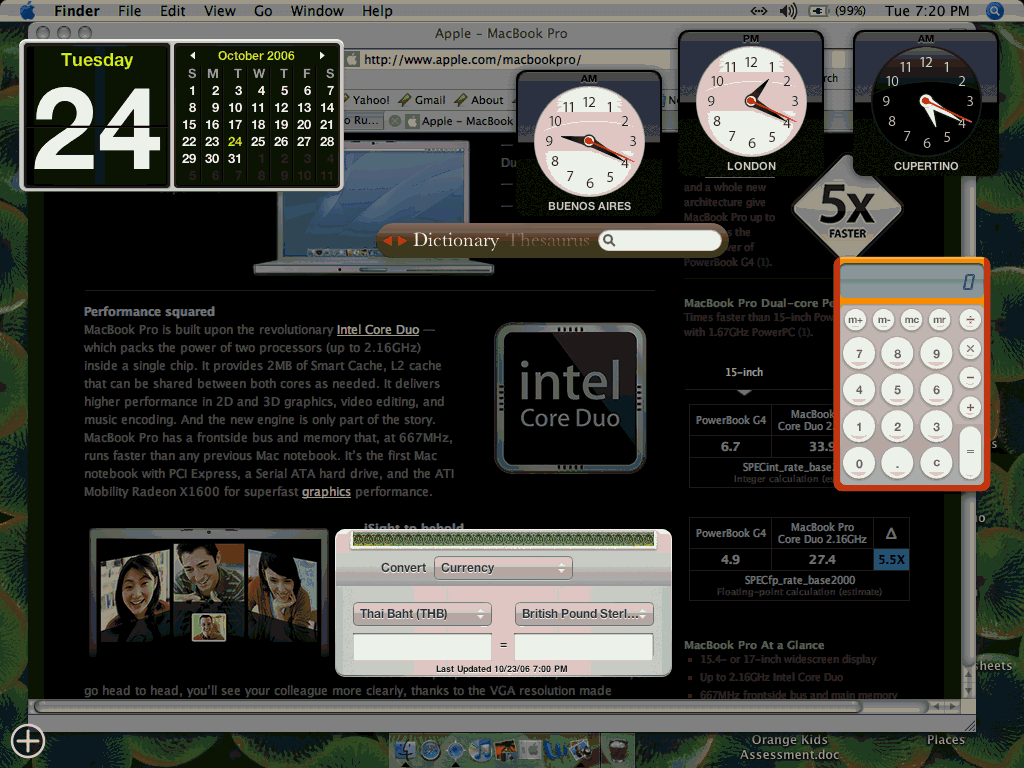This screenshot has height=768, width=1024.
Task: Click Safari's horizontal scrollbar thumb
Action: pos(448,707)
